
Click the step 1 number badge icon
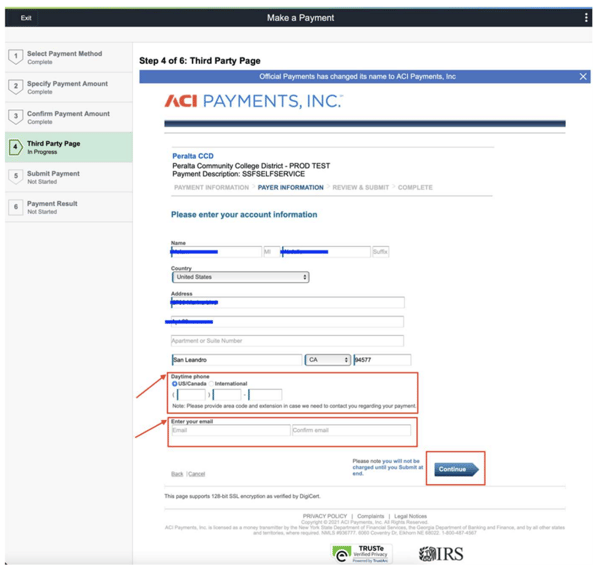click(x=16, y=57)
